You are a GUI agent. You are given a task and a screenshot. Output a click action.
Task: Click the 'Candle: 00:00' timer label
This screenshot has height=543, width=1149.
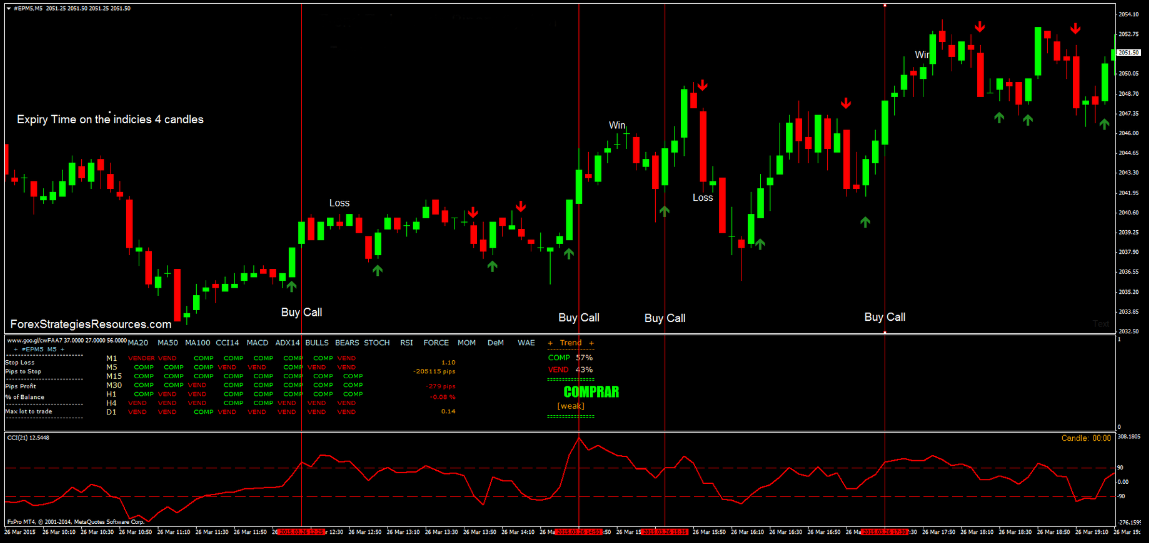(1087, 438)
